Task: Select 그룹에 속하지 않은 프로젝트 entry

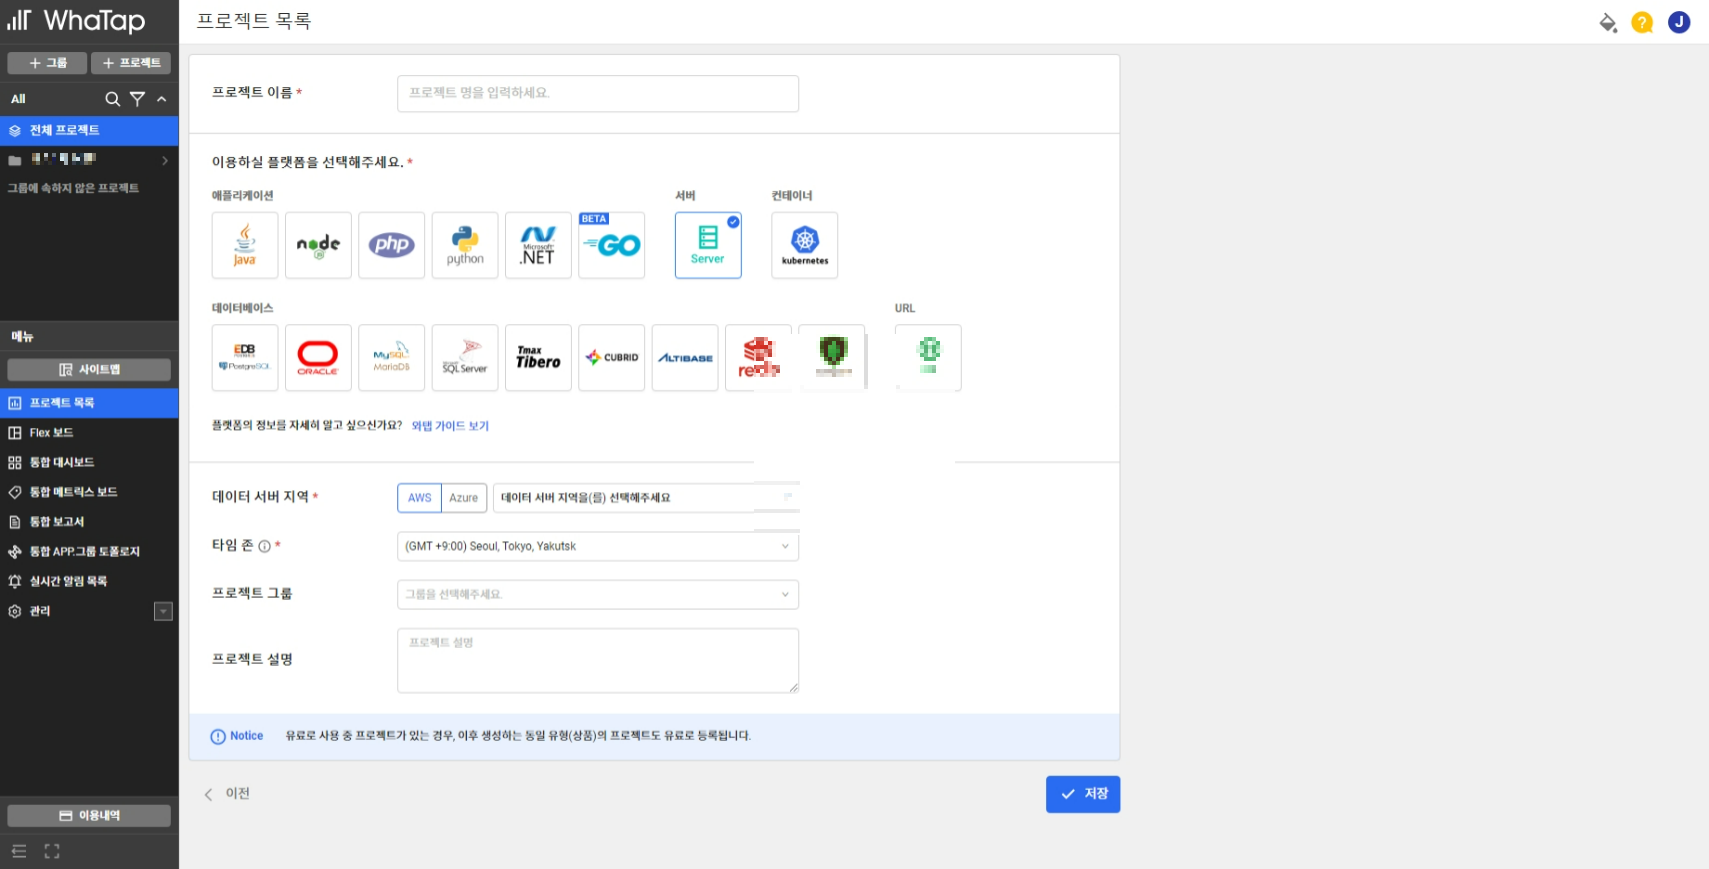Action: point(73,188)
